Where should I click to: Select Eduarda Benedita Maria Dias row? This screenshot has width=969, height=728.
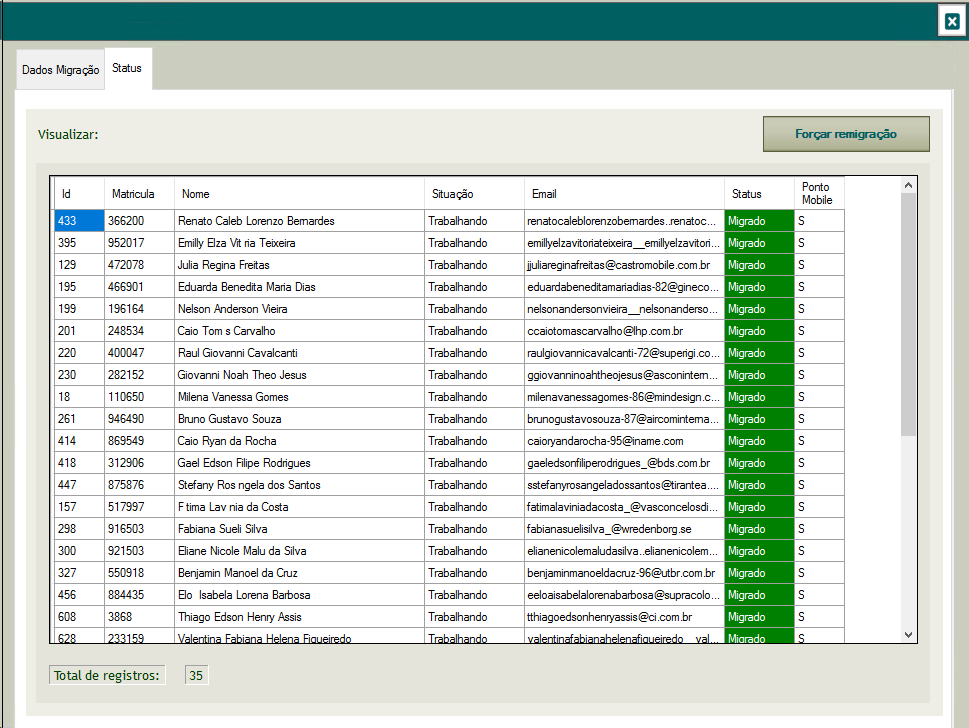(449, 287)
